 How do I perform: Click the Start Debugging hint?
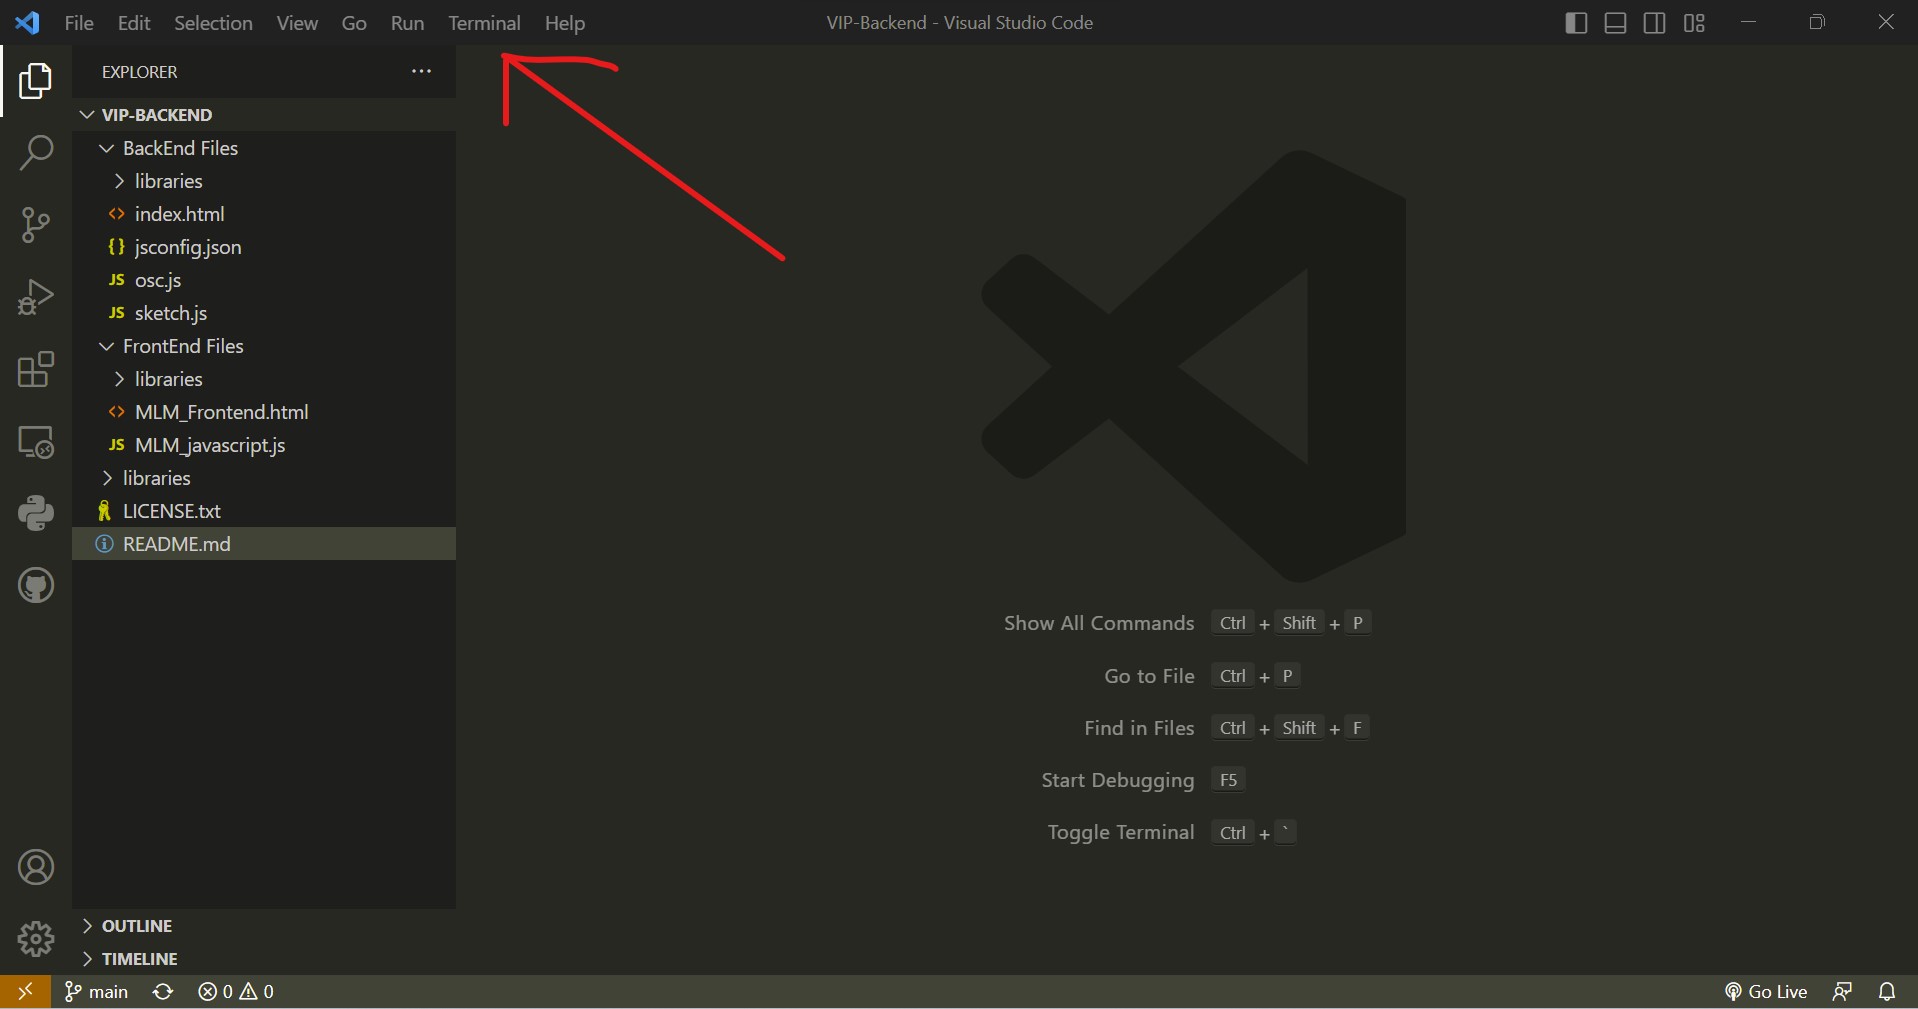pos(1118,780)
